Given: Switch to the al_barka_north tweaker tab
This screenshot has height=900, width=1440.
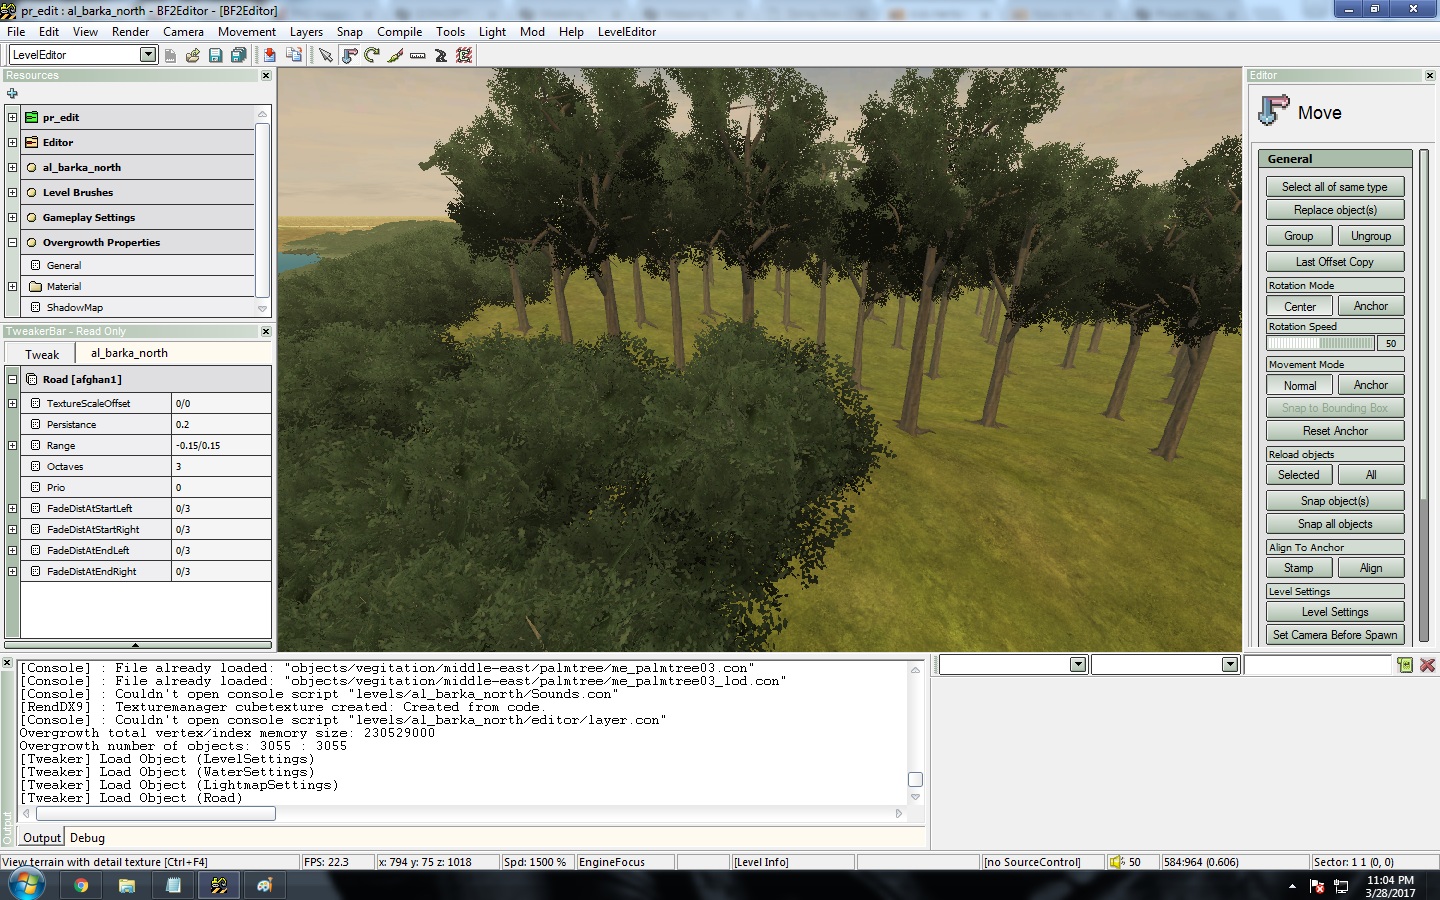Looking at the screenshot, I should pos(129,353).
